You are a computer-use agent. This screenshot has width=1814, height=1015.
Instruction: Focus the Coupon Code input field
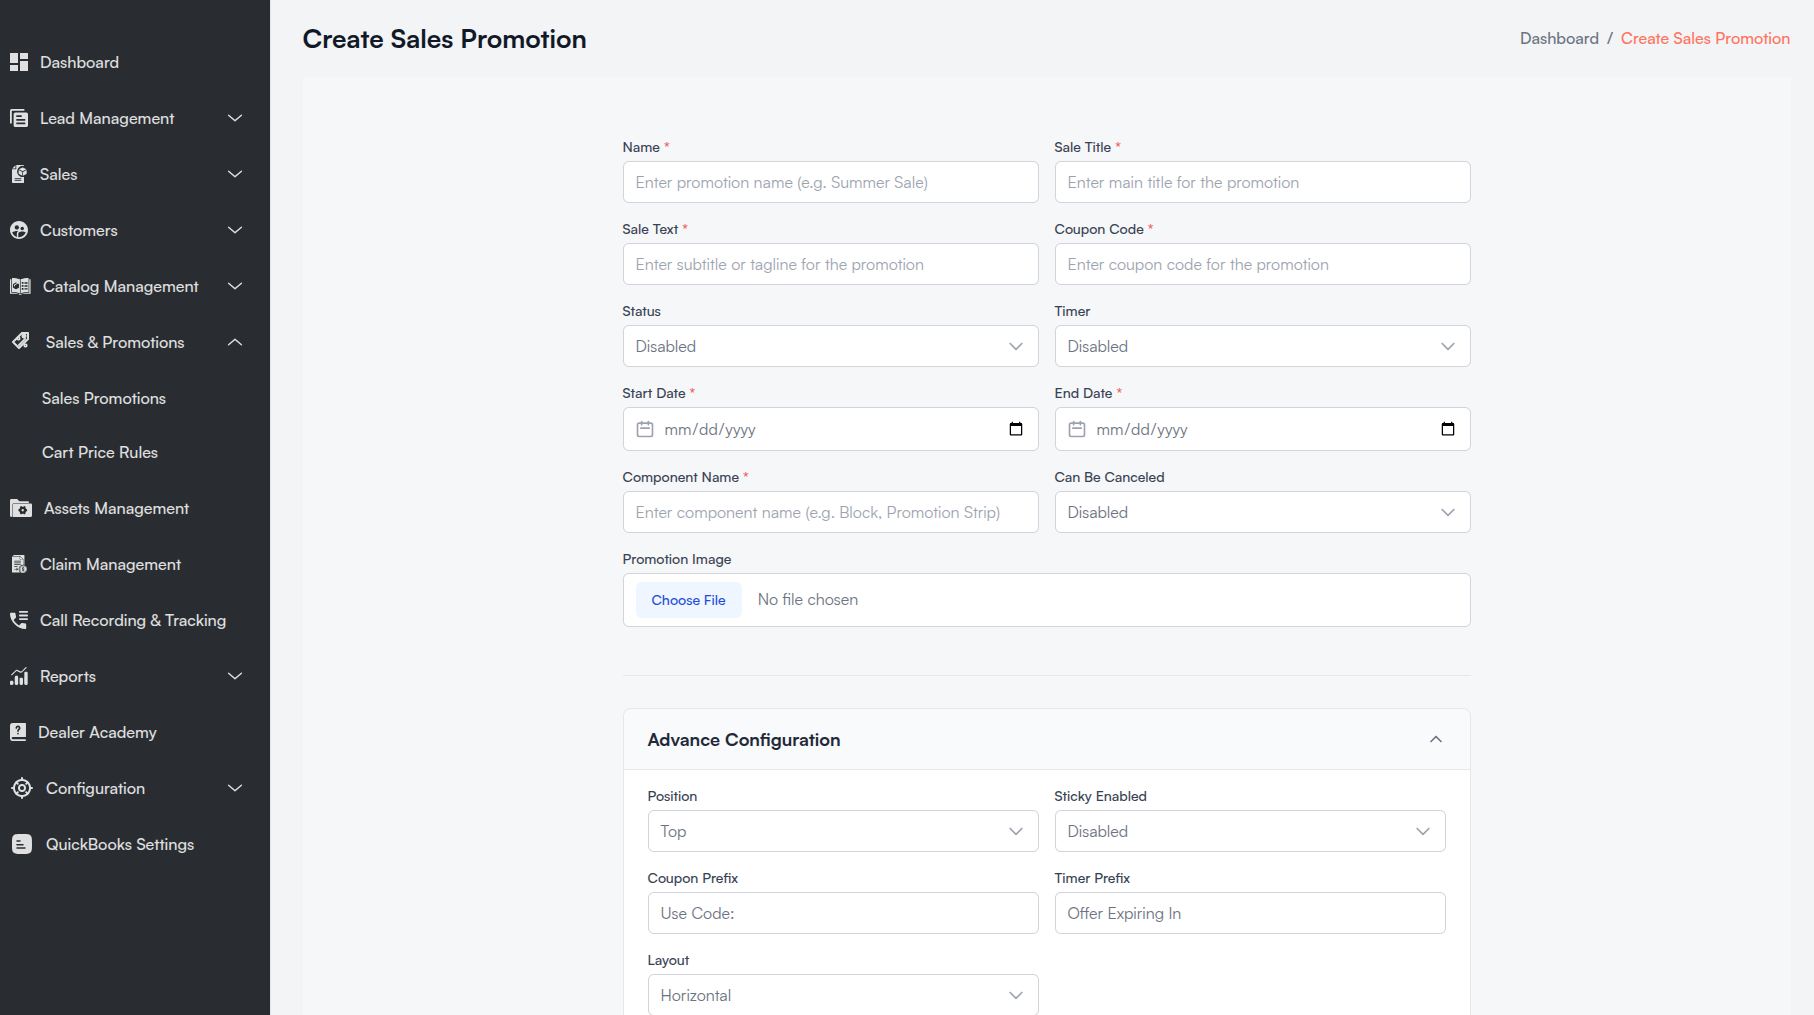(x=1262, y=264)
